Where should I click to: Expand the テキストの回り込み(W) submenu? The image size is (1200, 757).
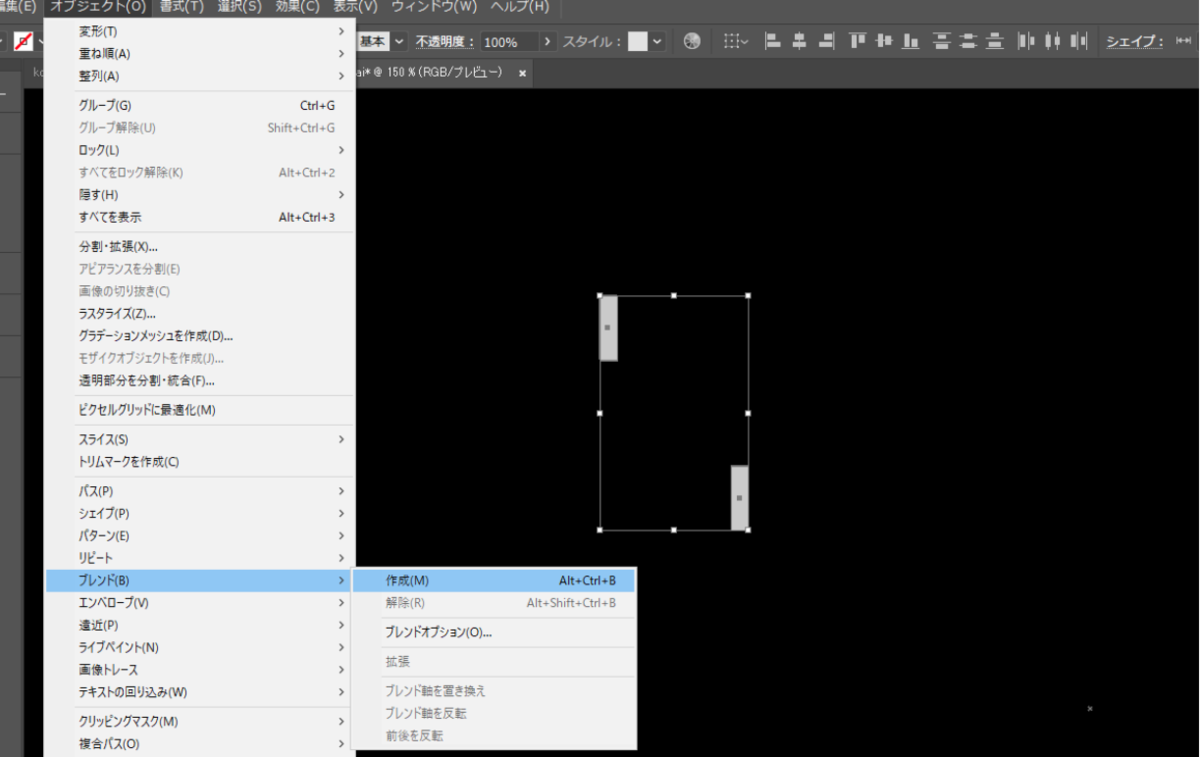(199, 692)
